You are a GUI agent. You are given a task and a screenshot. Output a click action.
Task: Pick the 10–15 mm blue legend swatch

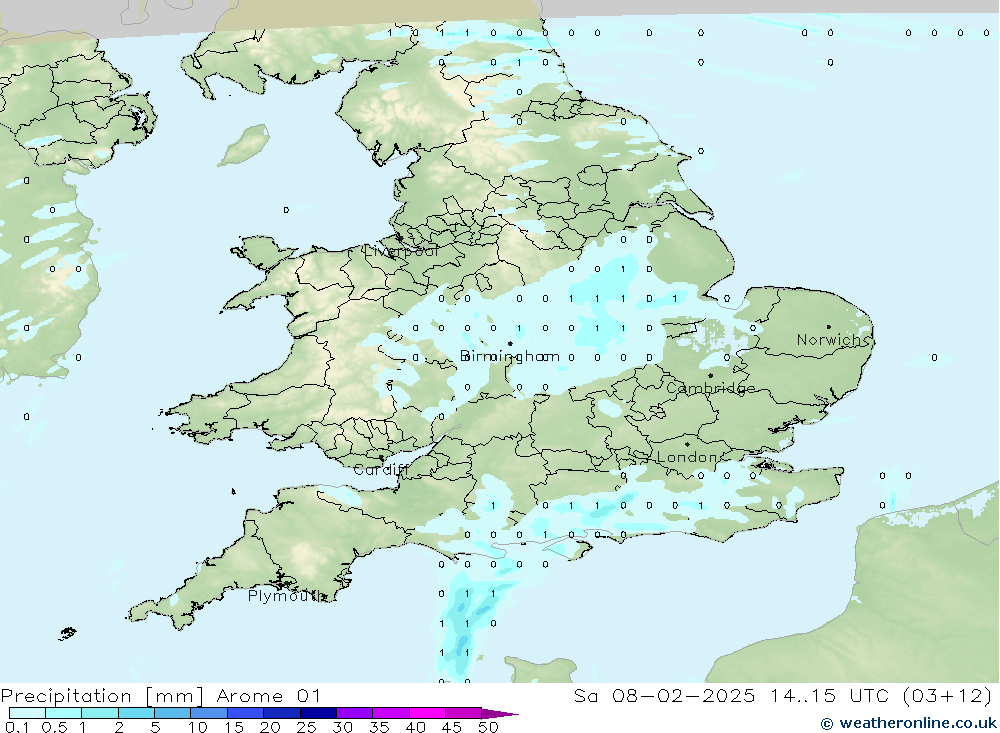click(209, 713)
